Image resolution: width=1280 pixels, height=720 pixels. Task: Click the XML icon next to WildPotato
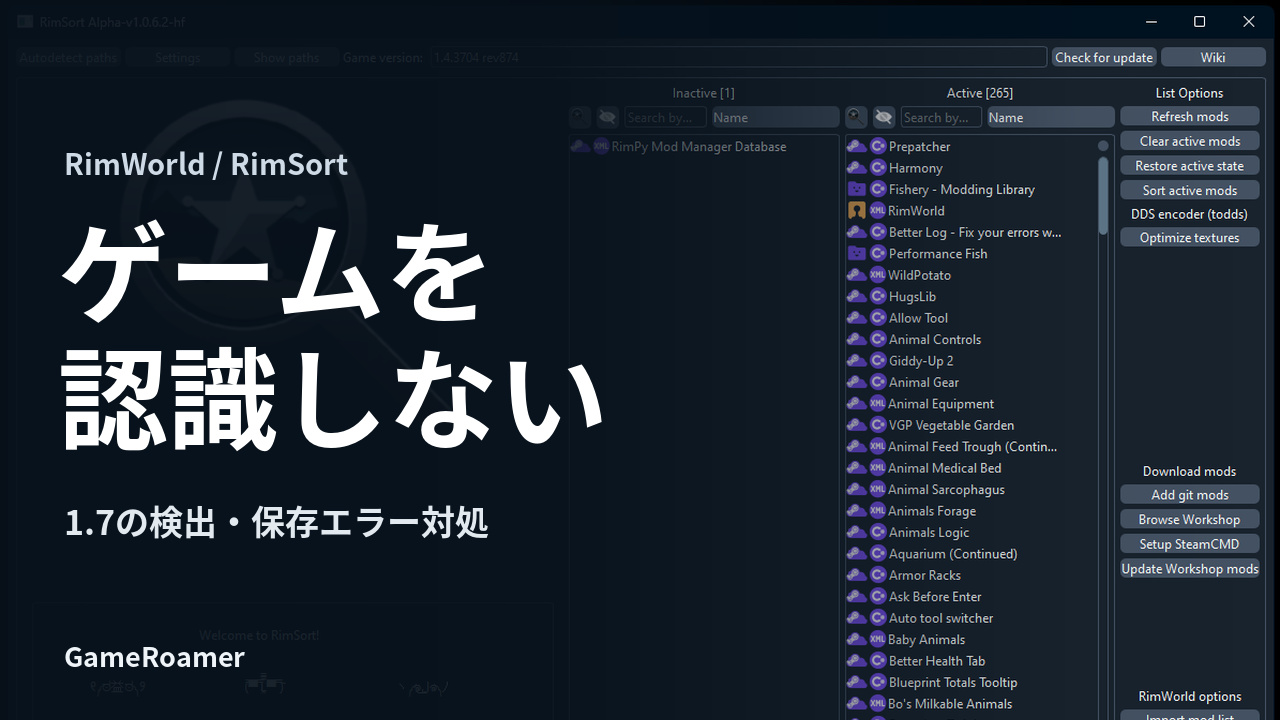[x=878, y=275]
